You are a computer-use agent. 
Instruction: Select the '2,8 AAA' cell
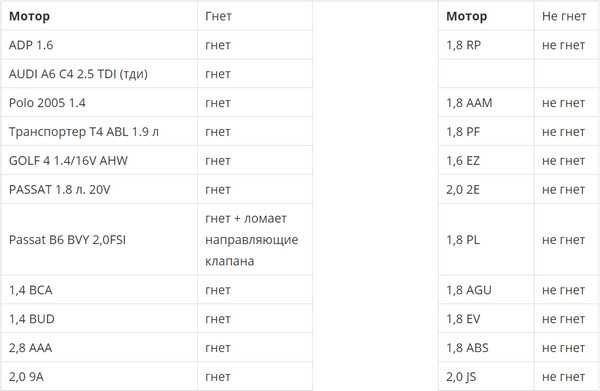coord(99,348)
